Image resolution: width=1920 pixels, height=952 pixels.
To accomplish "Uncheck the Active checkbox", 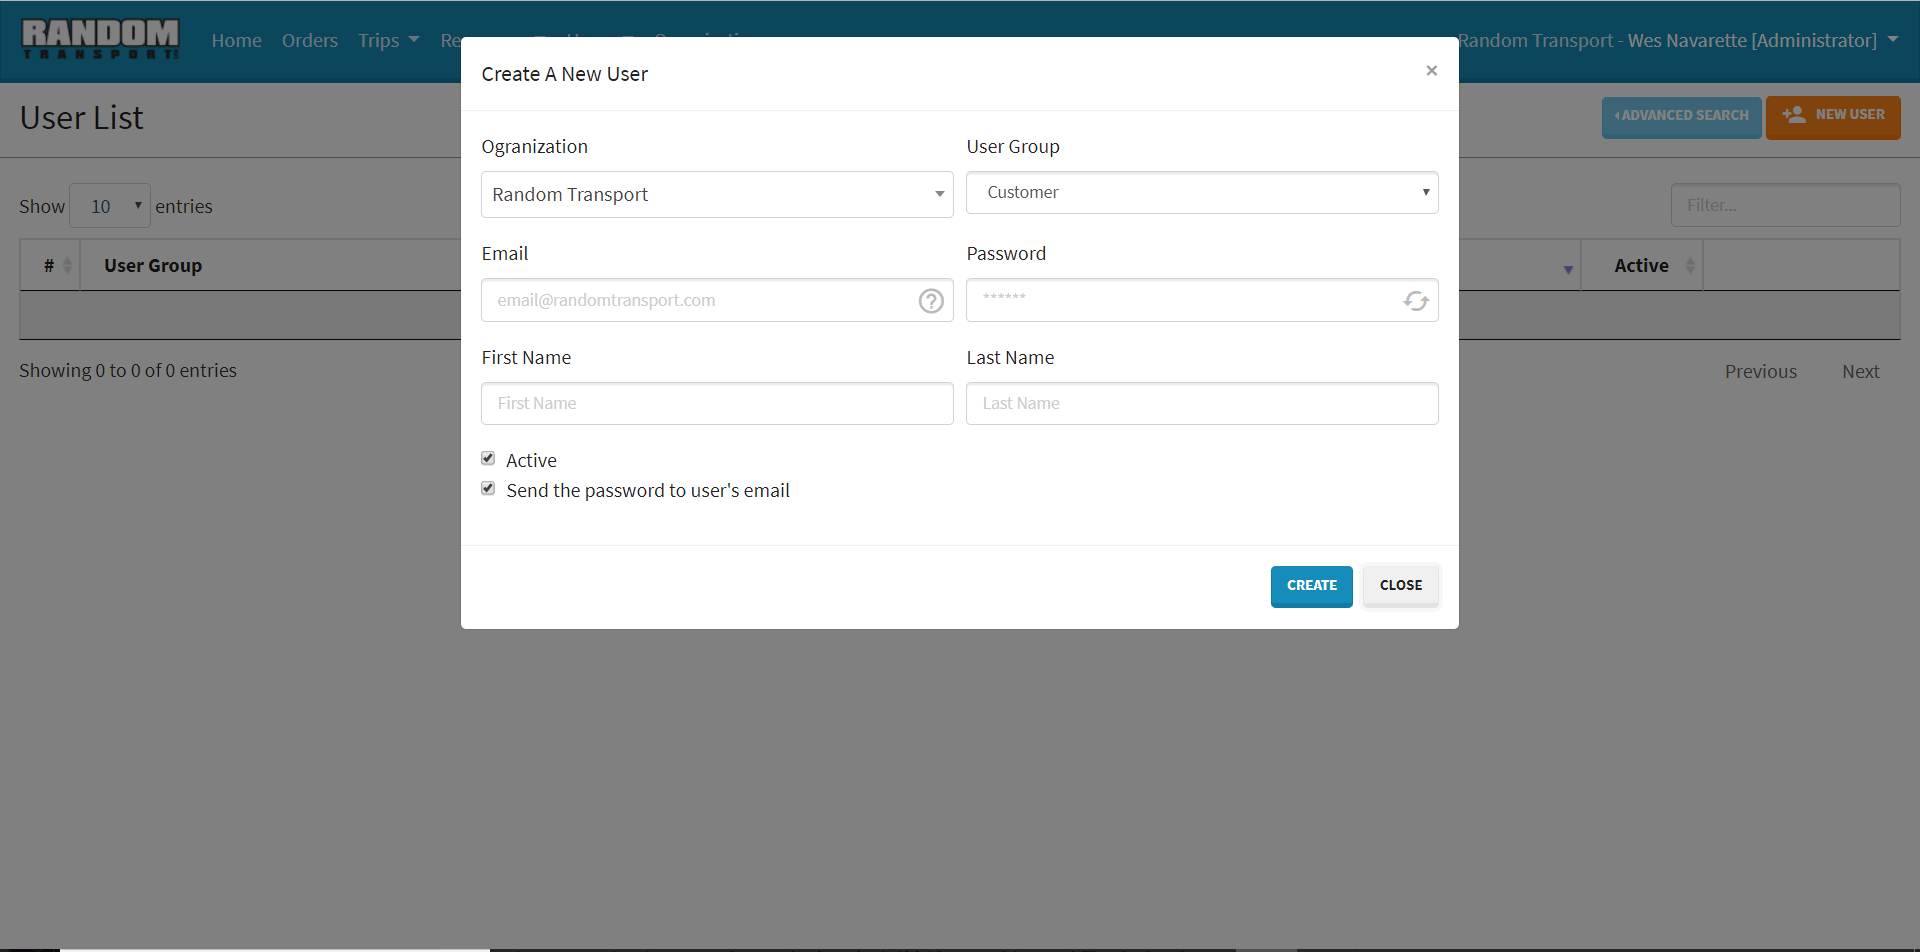I will 488,459.
